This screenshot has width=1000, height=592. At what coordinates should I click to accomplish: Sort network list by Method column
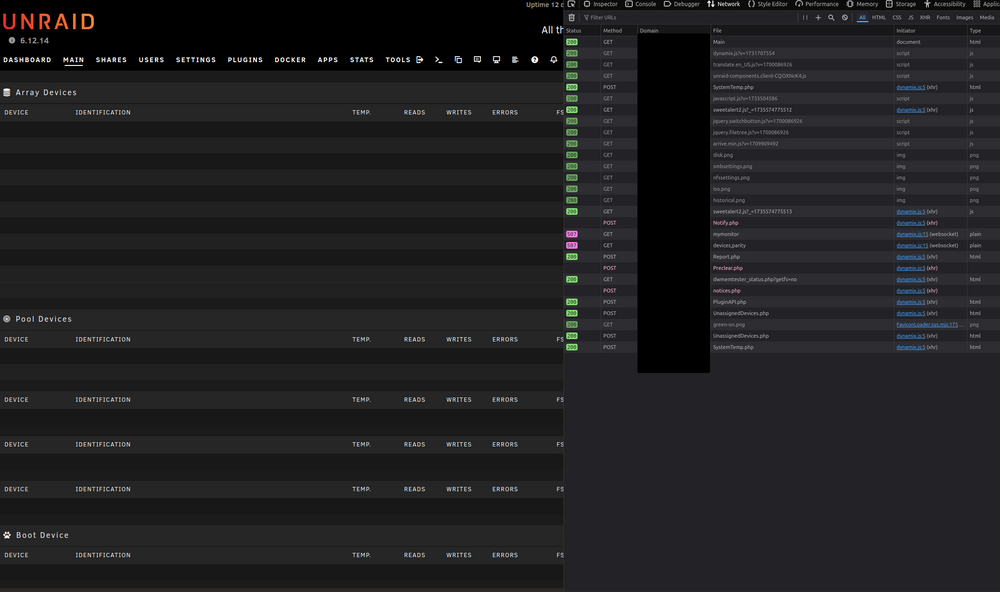pyautogui.click(x=619, y=31)
